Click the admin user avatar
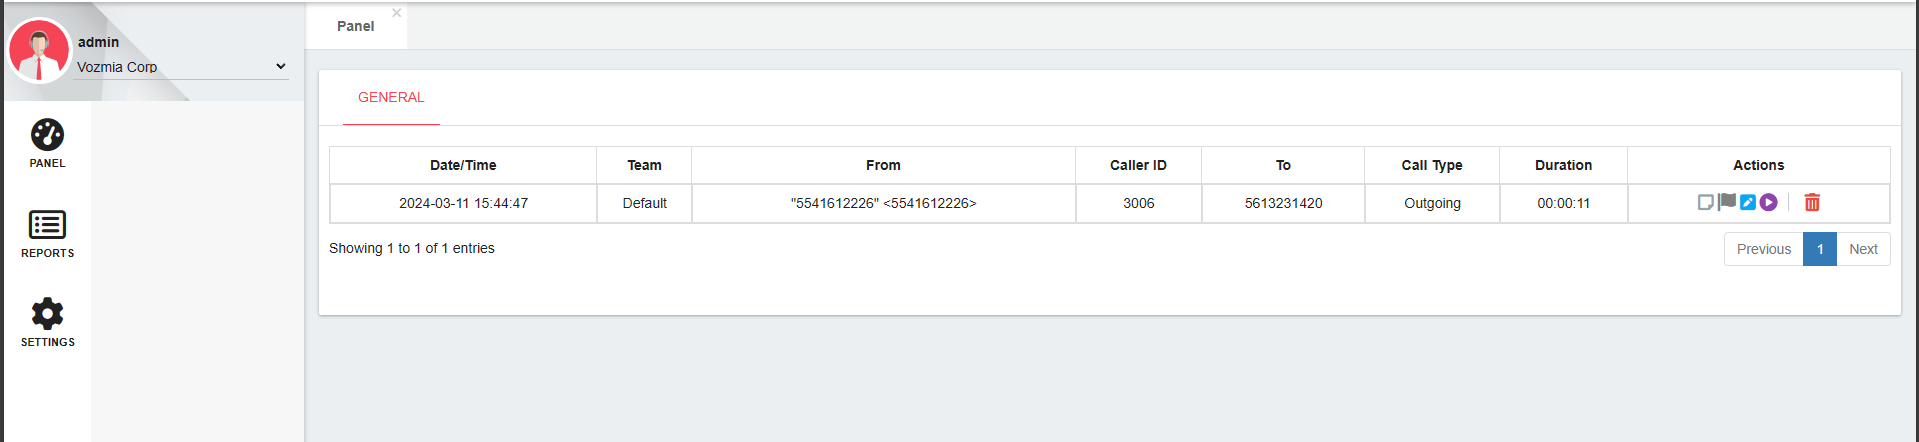Screen dimensions: 1919x442 (x=39, y=51)
